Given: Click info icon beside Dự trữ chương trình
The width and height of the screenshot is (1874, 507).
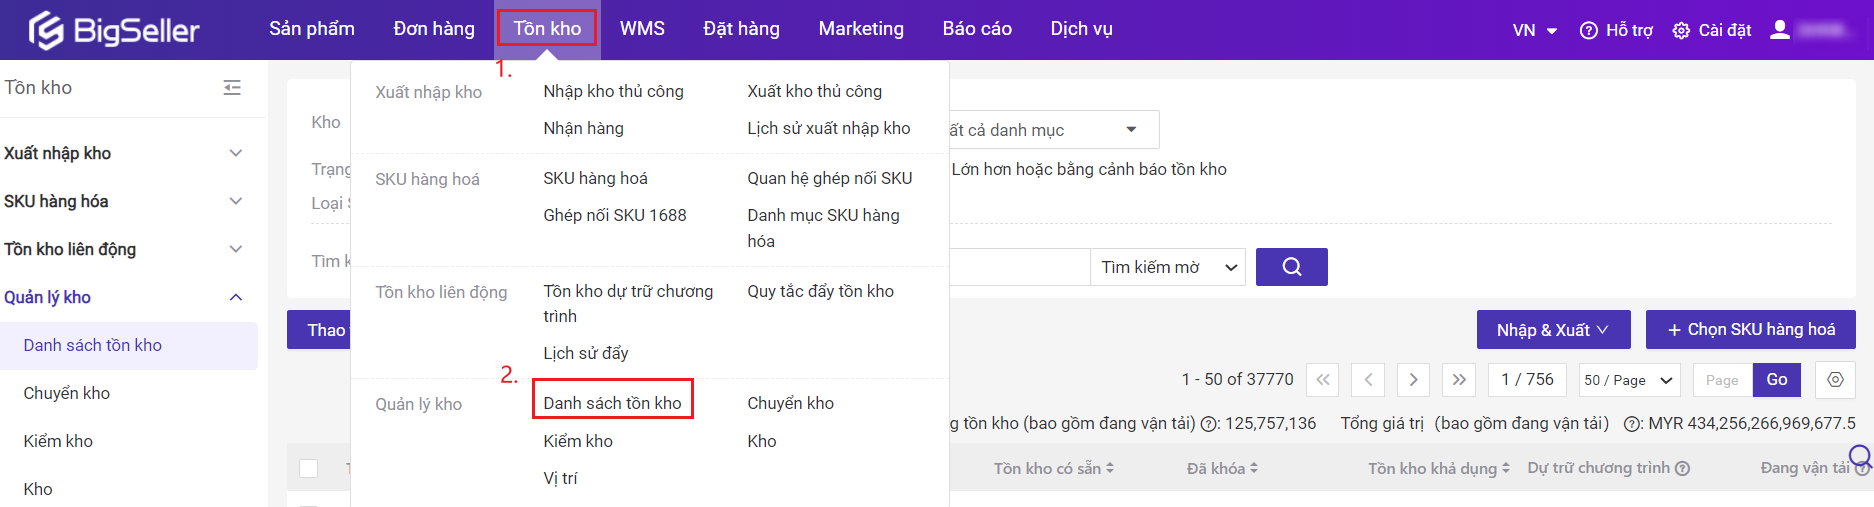Looking at the screenshot, I should 1682,468.
